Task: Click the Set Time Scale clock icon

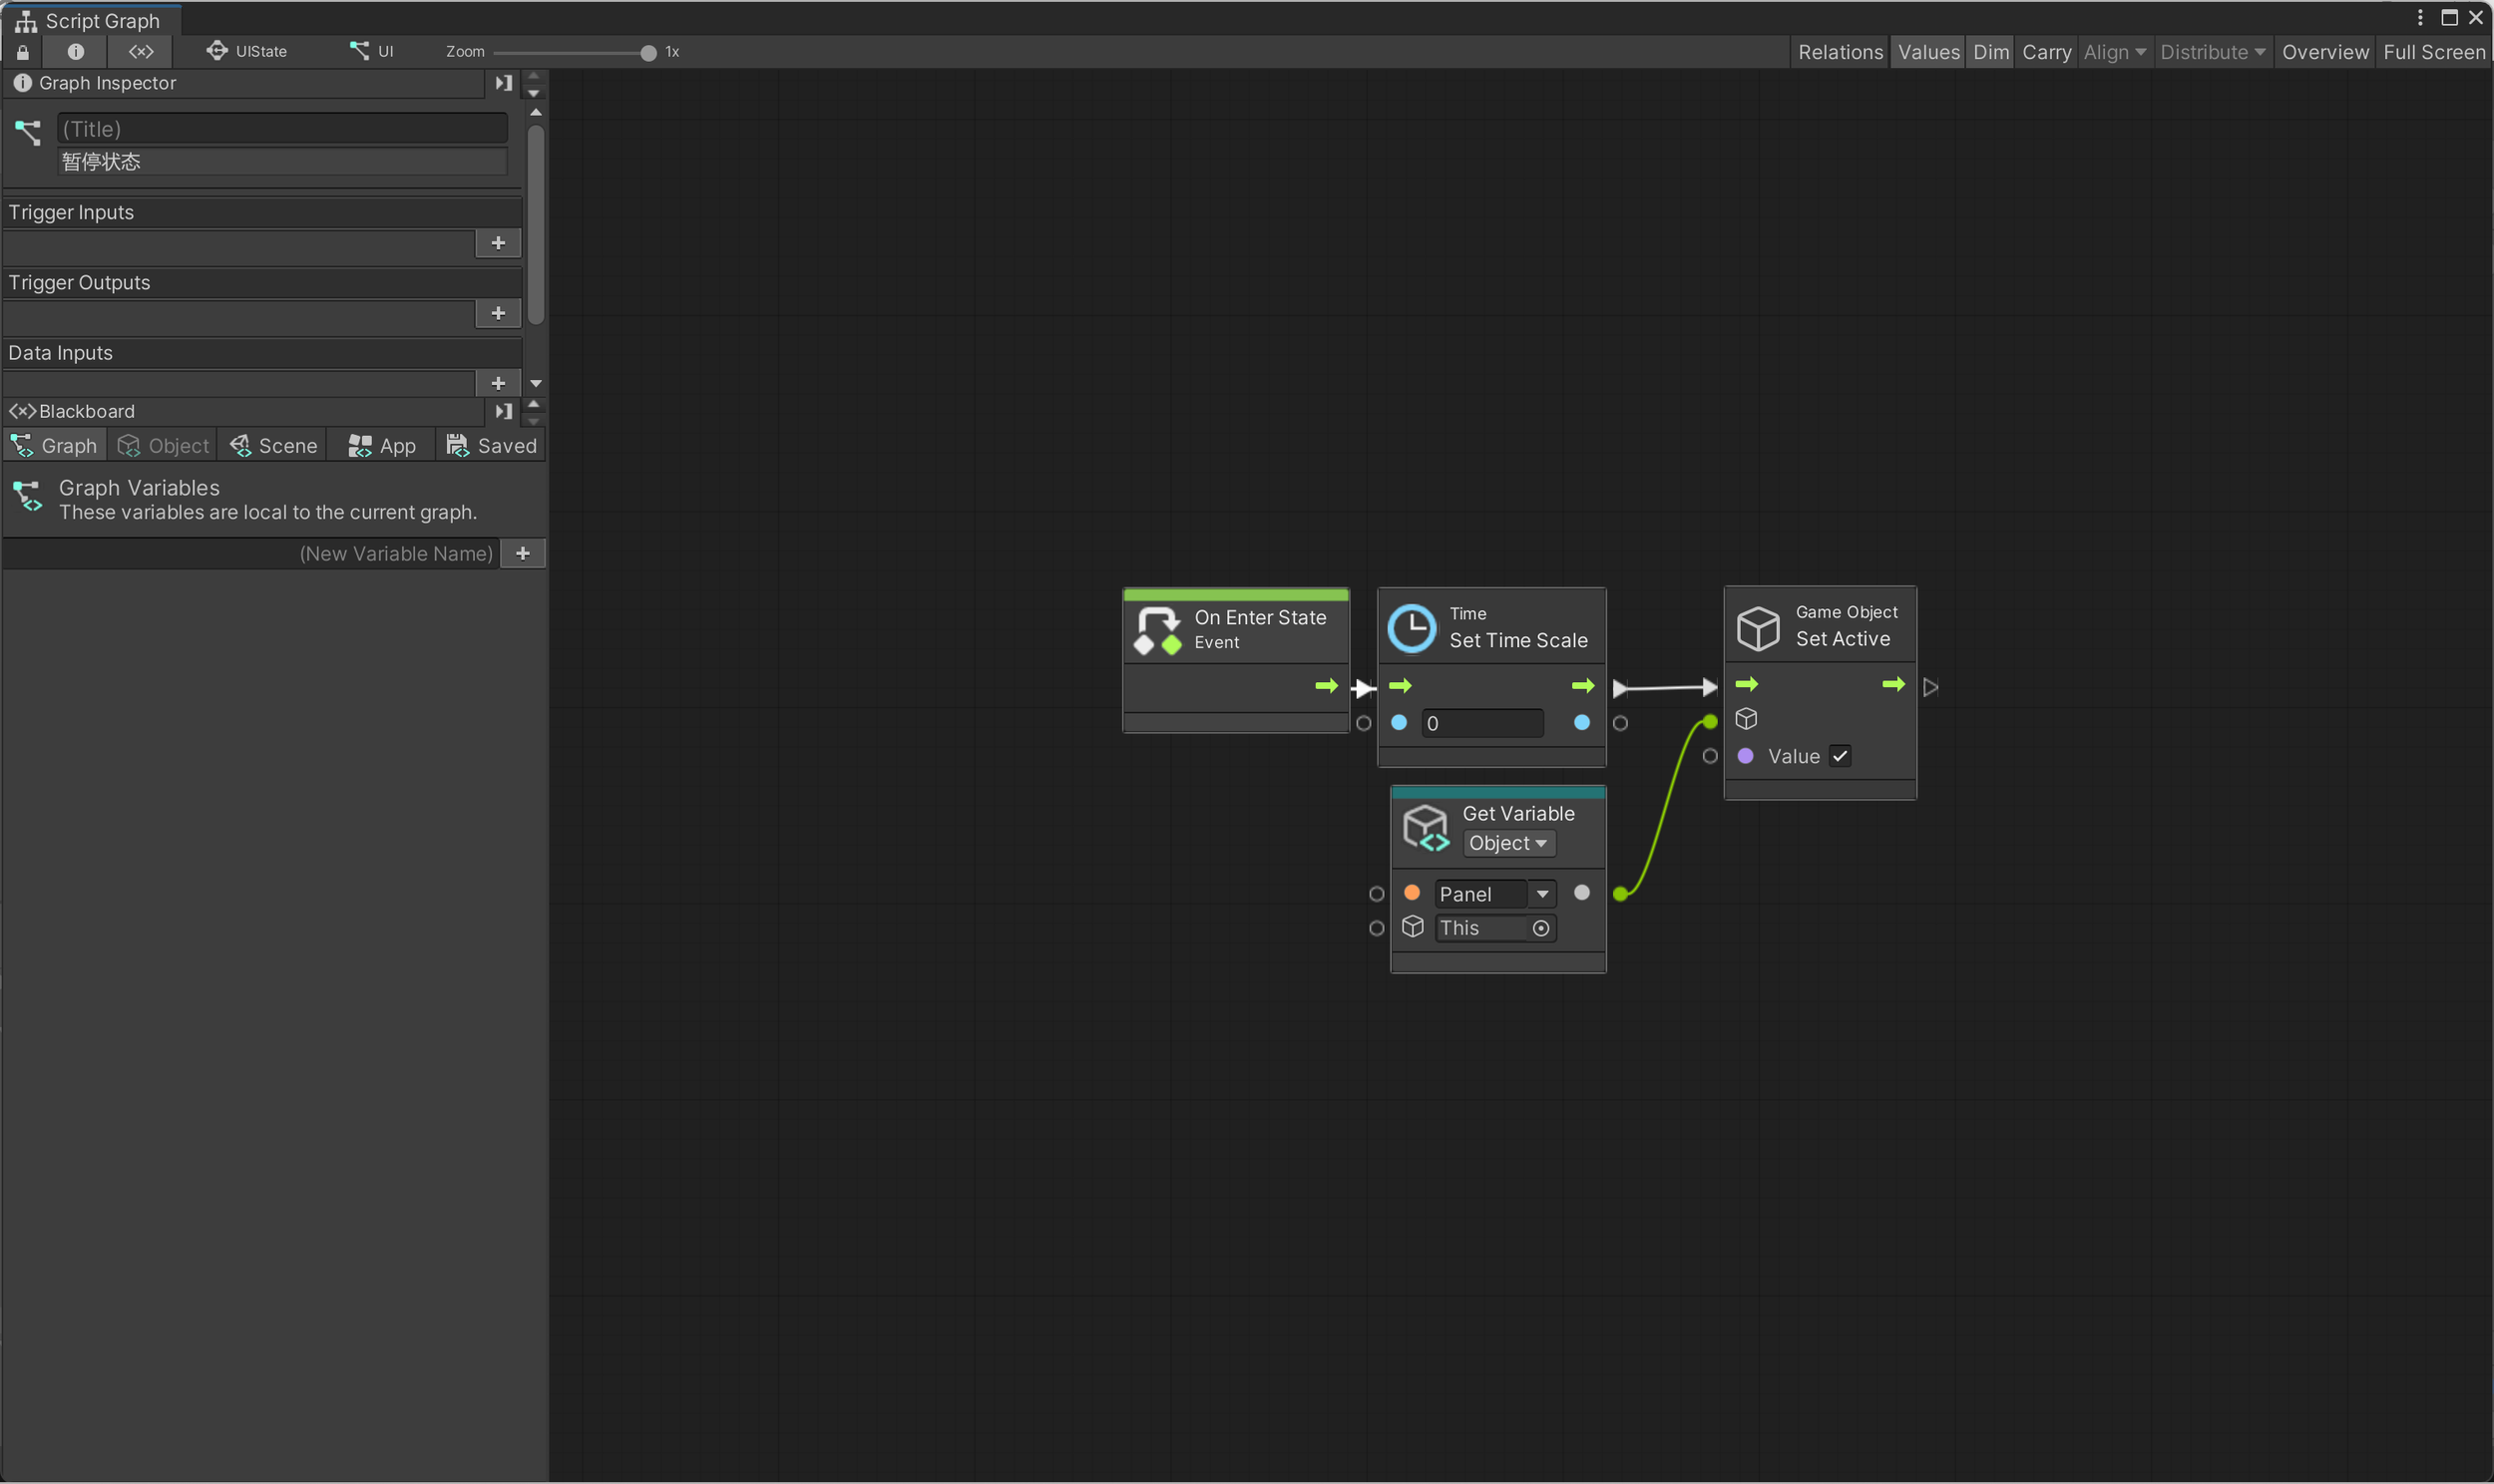Action: click(x=1412, y=628)
